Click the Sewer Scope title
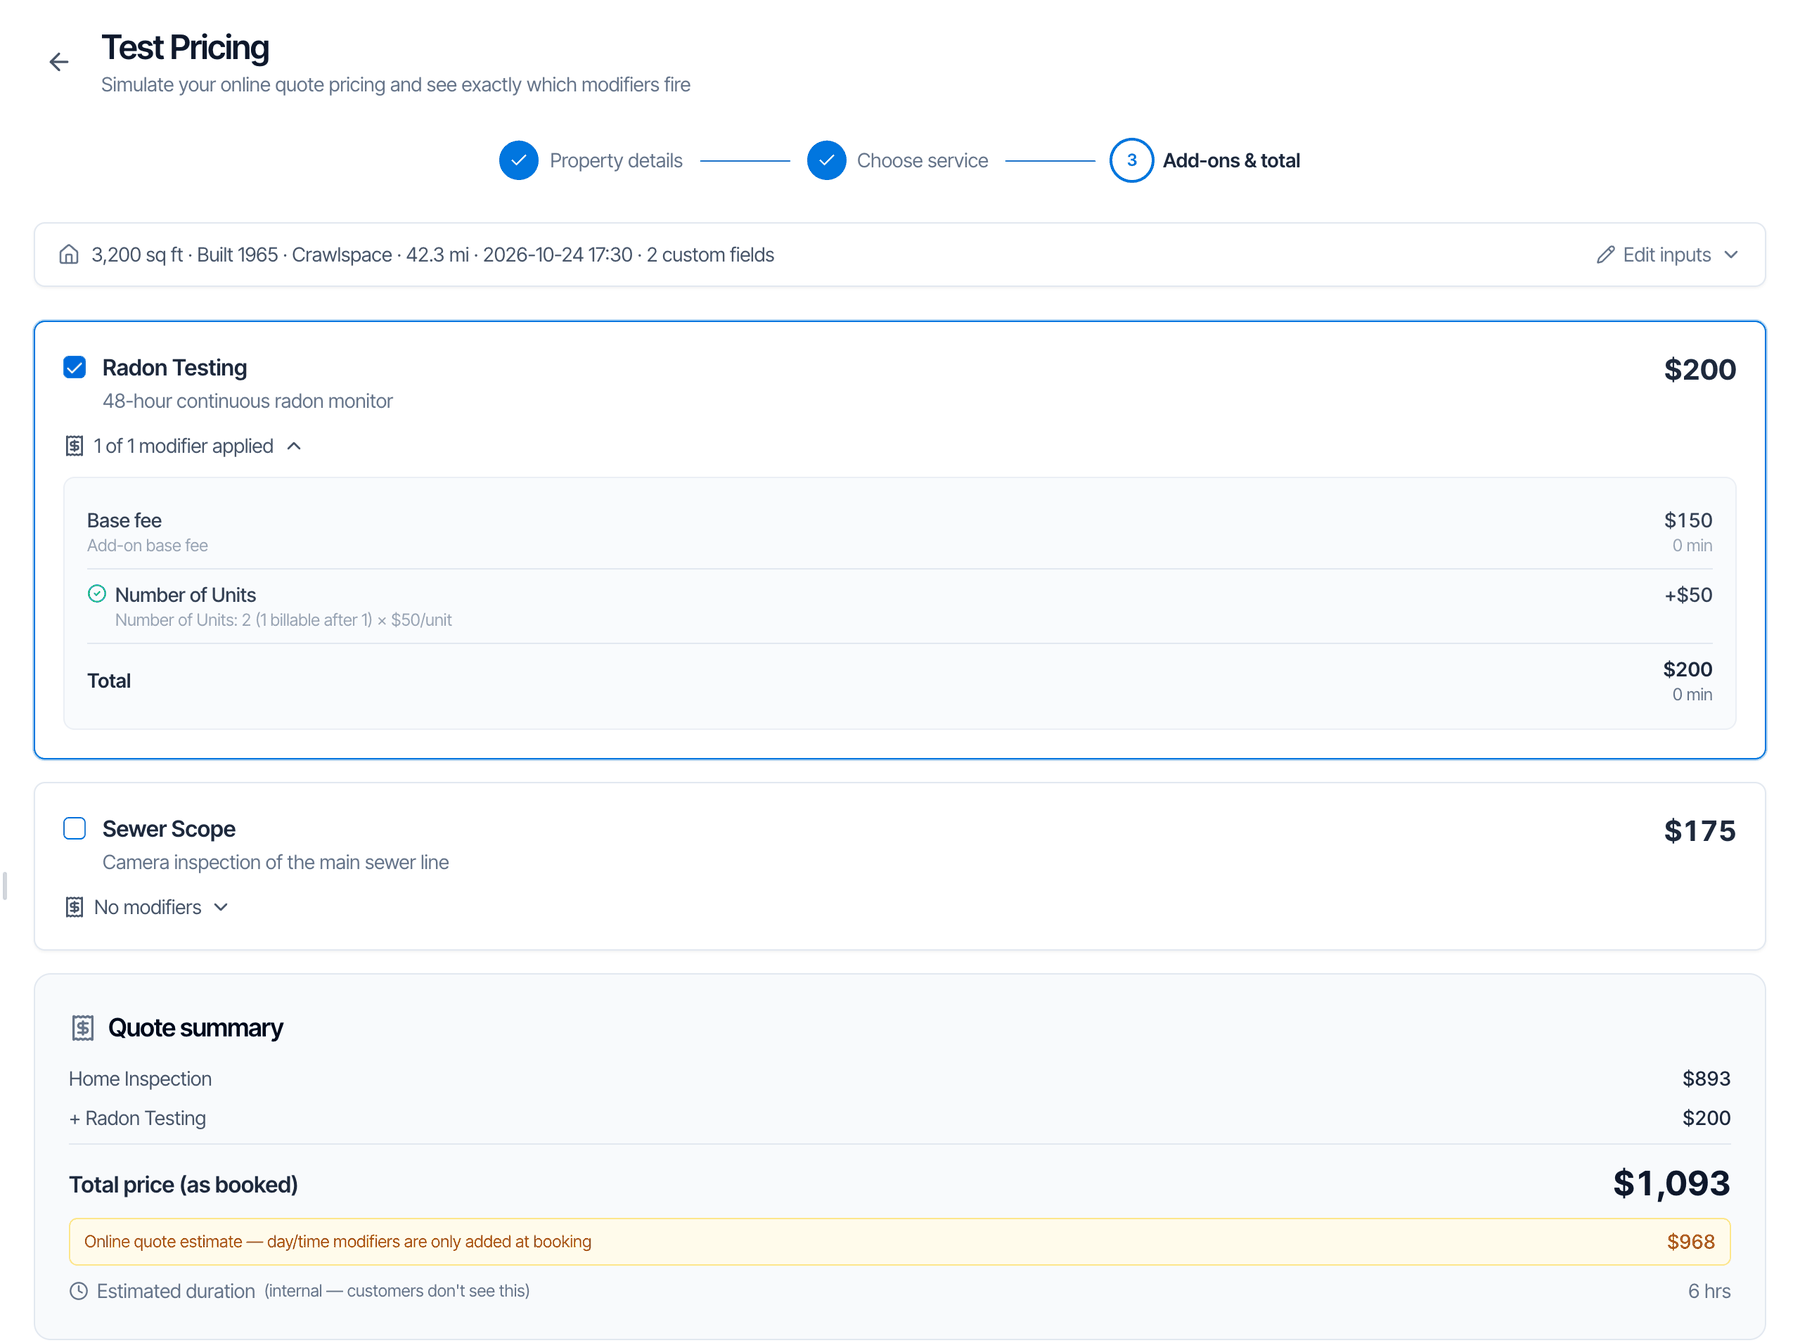 tap(169, 829)
